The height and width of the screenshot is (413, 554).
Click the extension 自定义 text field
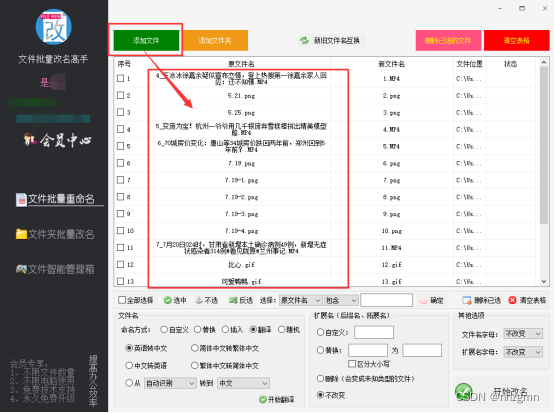pyautogui.click(x=374, y=332)
